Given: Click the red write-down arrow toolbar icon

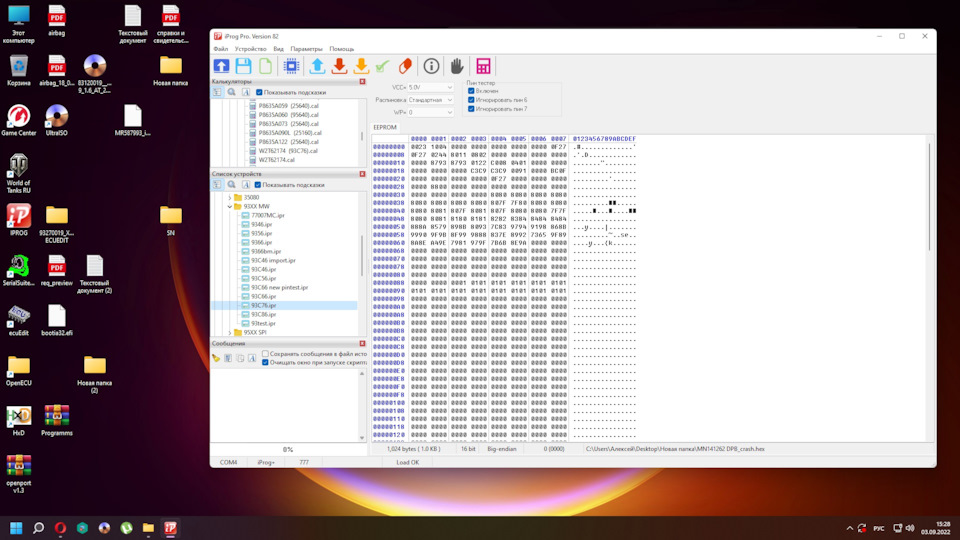Looking at the screenshot, I should (339, 66).
